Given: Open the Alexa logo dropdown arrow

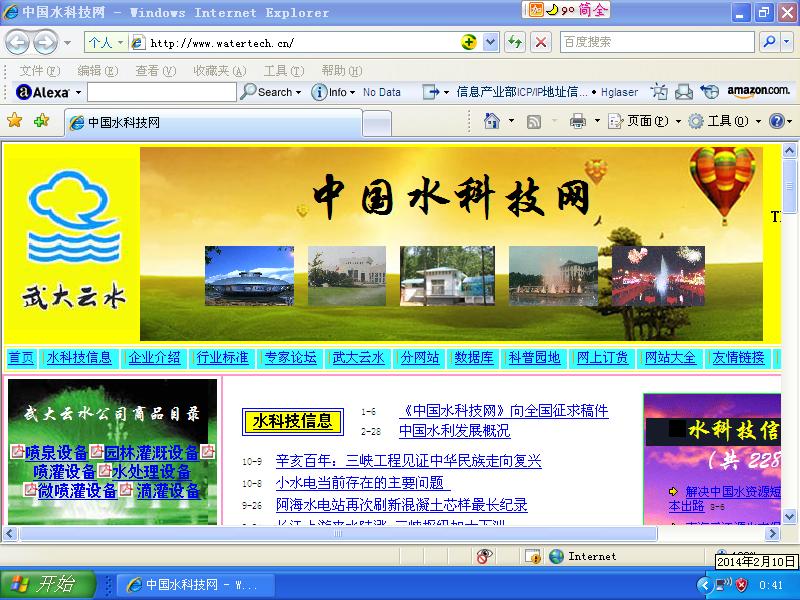Looking at the screenshot, I should click(x=79, y=92).
